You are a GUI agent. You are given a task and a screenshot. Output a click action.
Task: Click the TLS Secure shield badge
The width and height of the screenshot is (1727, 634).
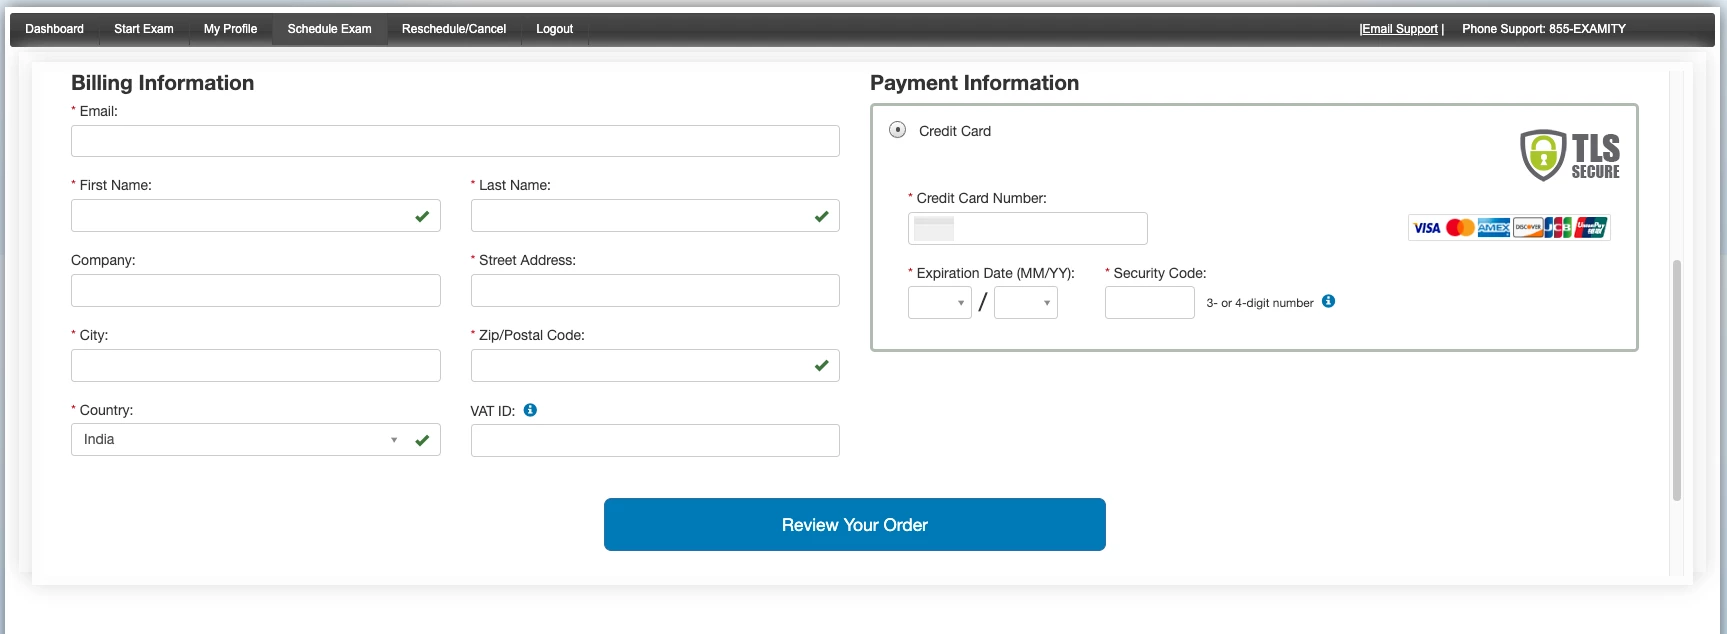(1570, 156)
